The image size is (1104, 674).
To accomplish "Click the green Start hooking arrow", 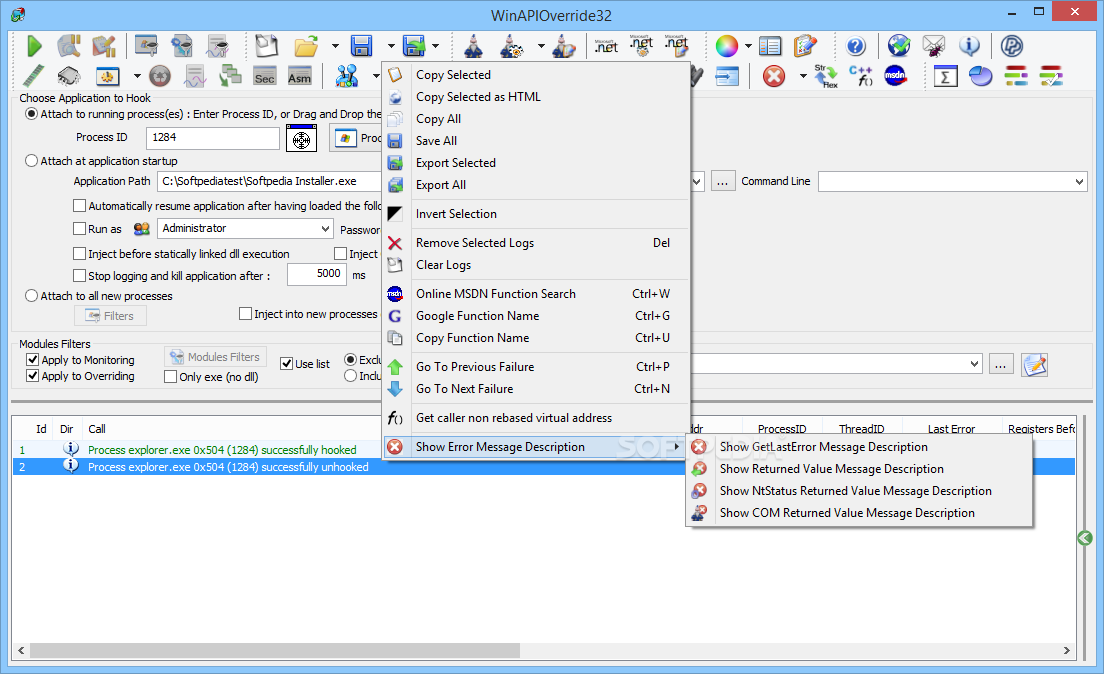I will pos(34,46).
